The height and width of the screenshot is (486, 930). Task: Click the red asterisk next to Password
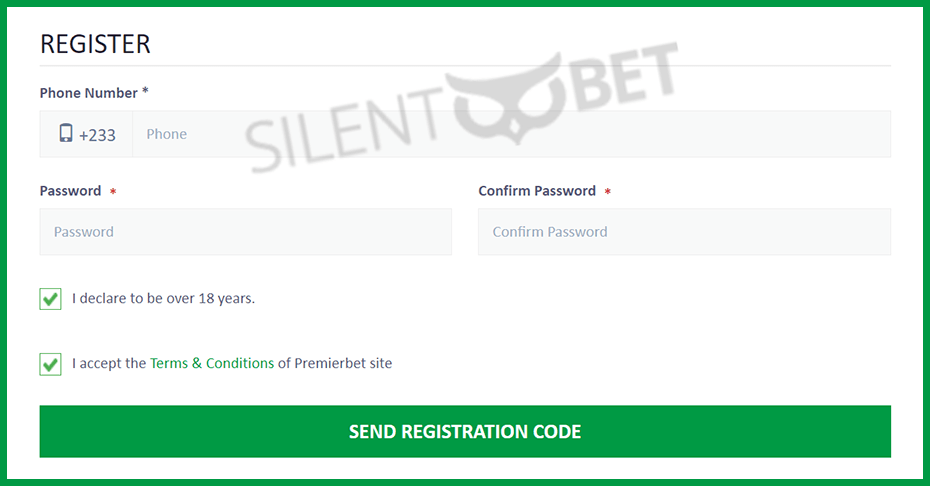click(x=113, y=191)
